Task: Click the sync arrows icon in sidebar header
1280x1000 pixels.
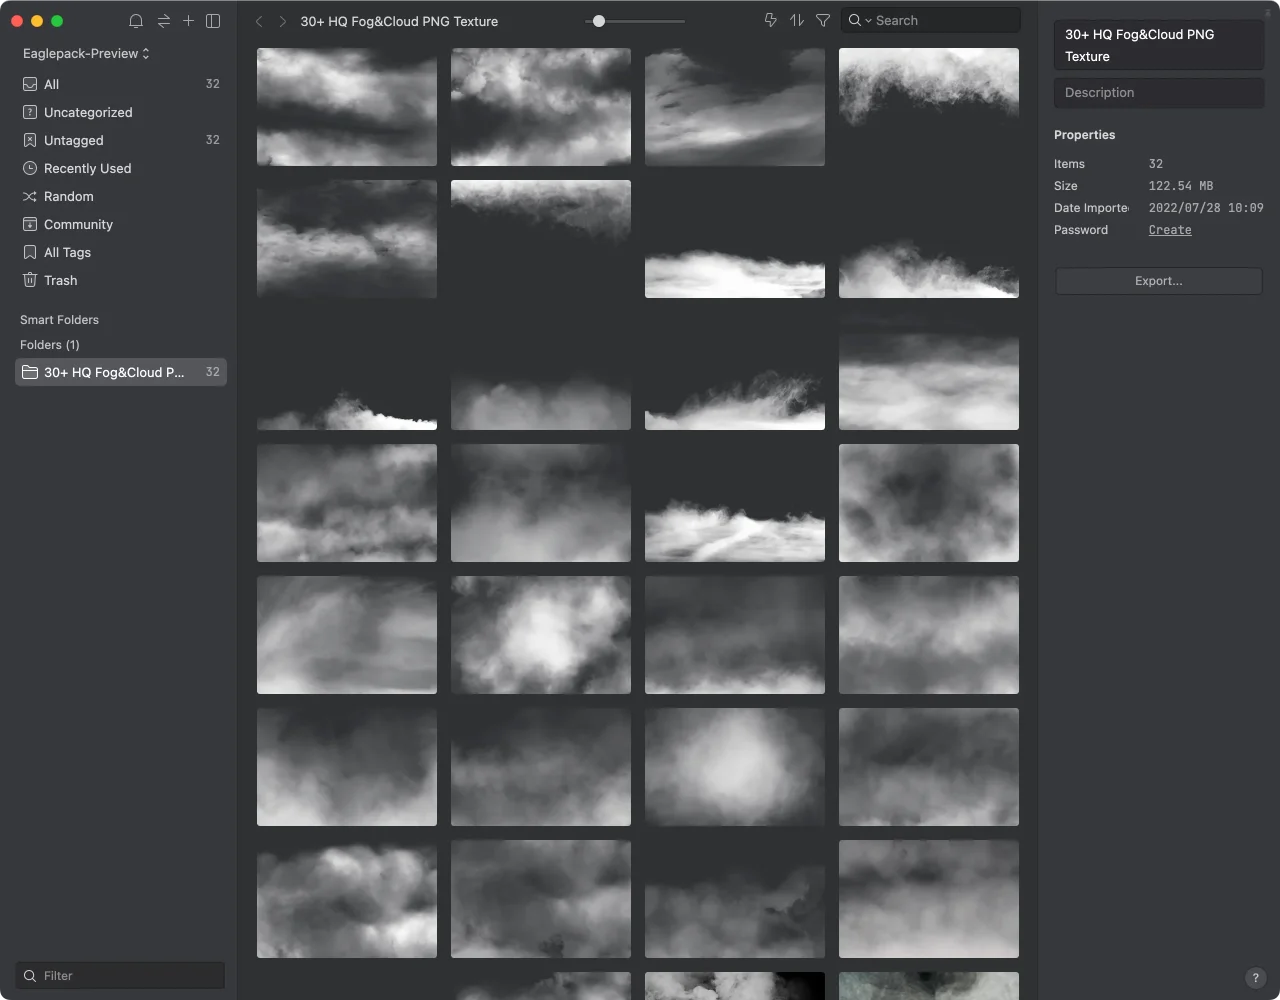Action: pos(164,21)
